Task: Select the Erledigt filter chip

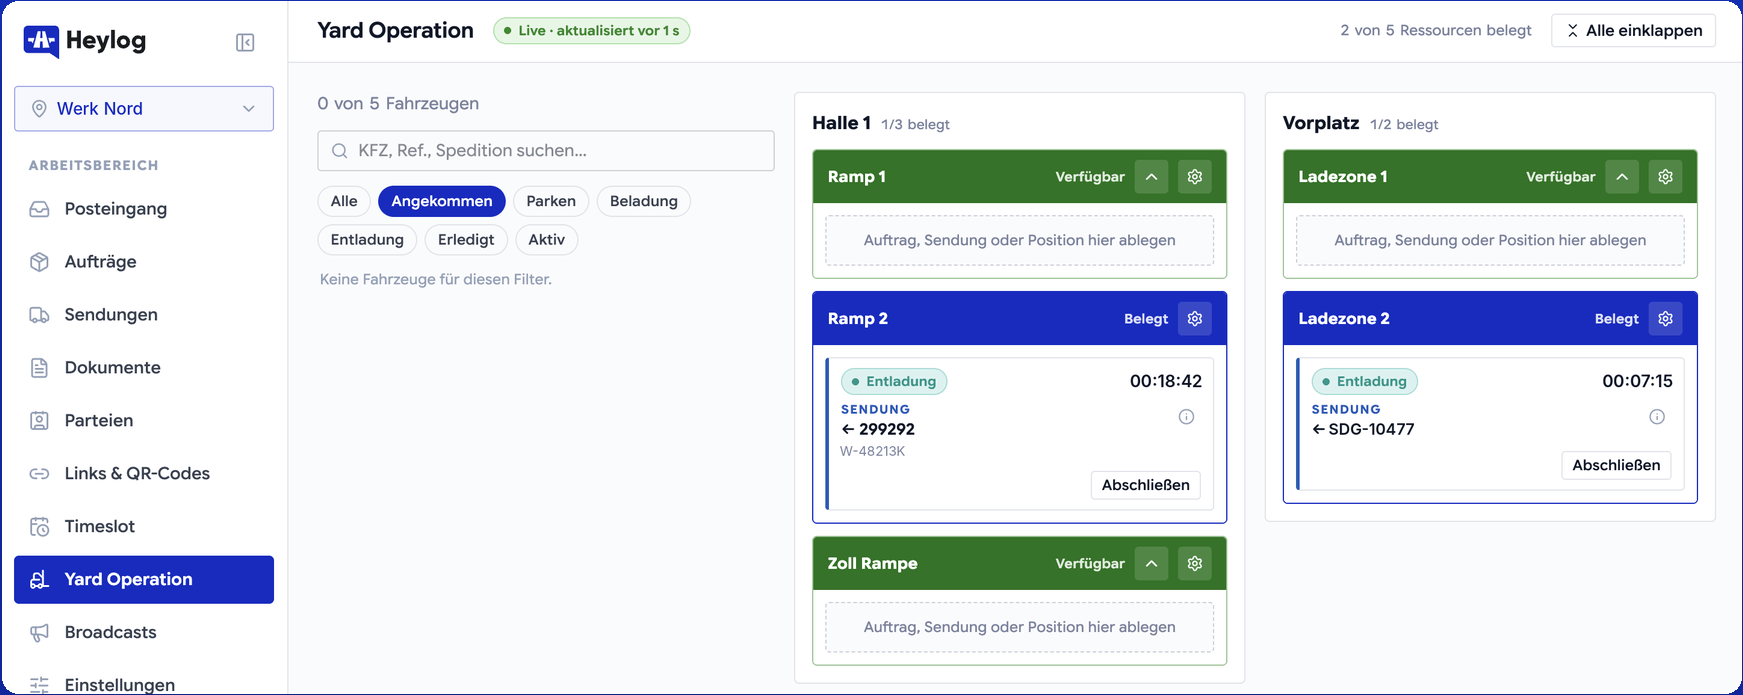Action: tap(466, 240)
